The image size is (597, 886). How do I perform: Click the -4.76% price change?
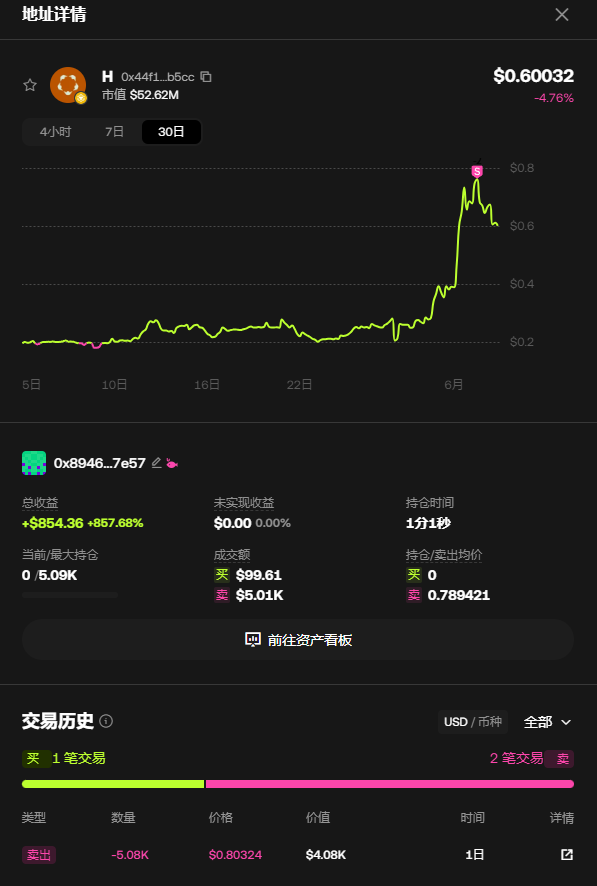pos(554,98)
